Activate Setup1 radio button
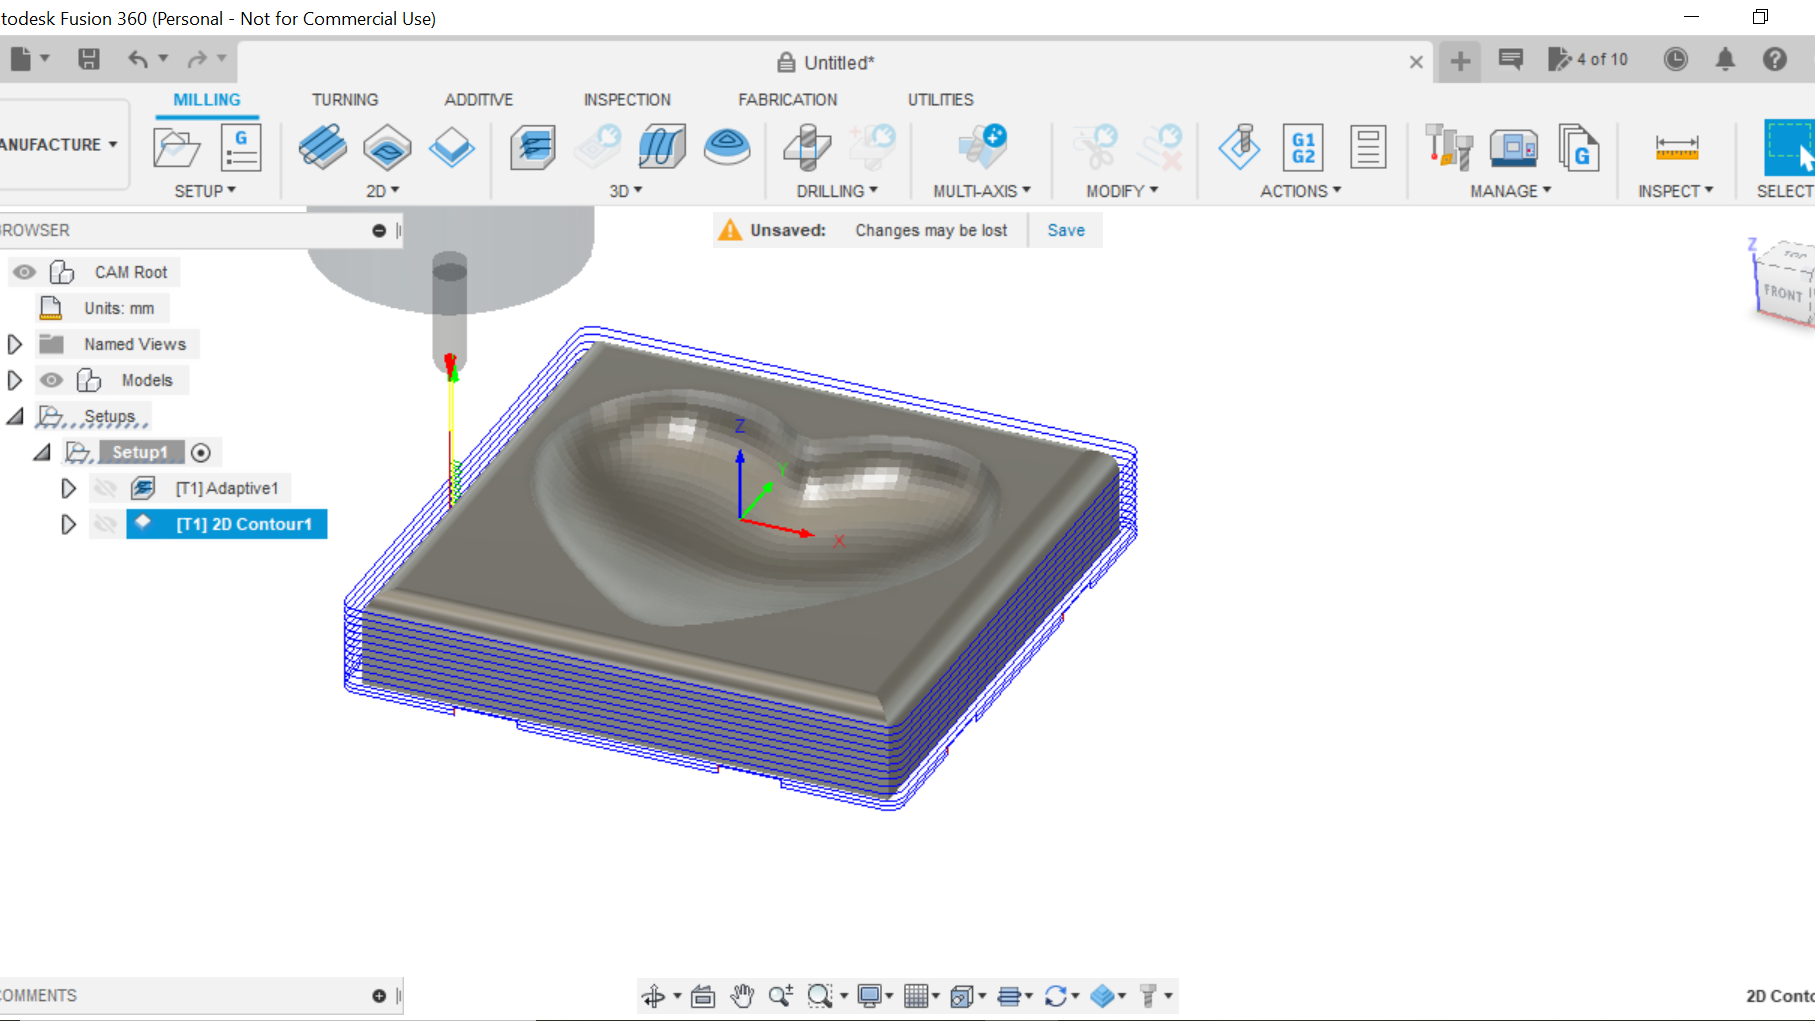Viewport: 1815px width, 1021px height. tap(201, 453)
